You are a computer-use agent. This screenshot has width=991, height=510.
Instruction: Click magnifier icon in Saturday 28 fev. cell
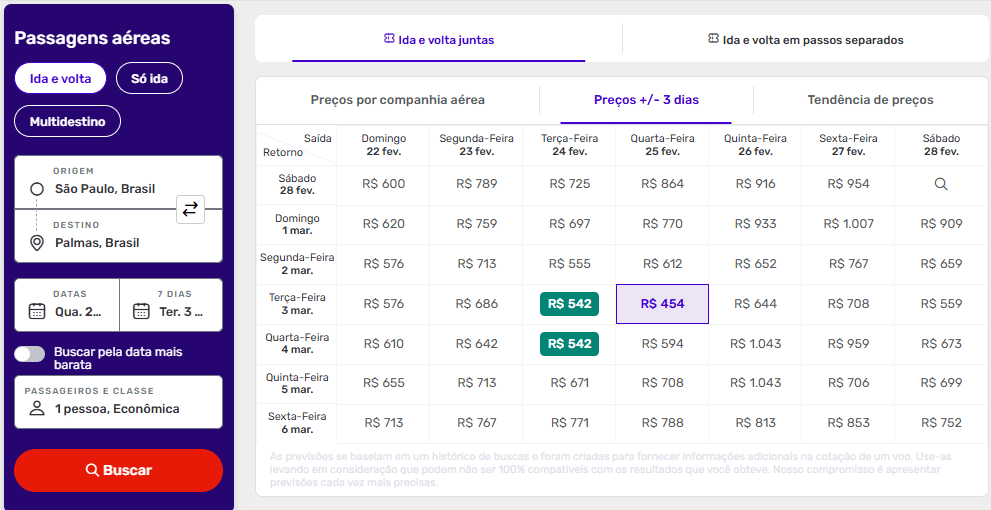click(x=941, y=184)
